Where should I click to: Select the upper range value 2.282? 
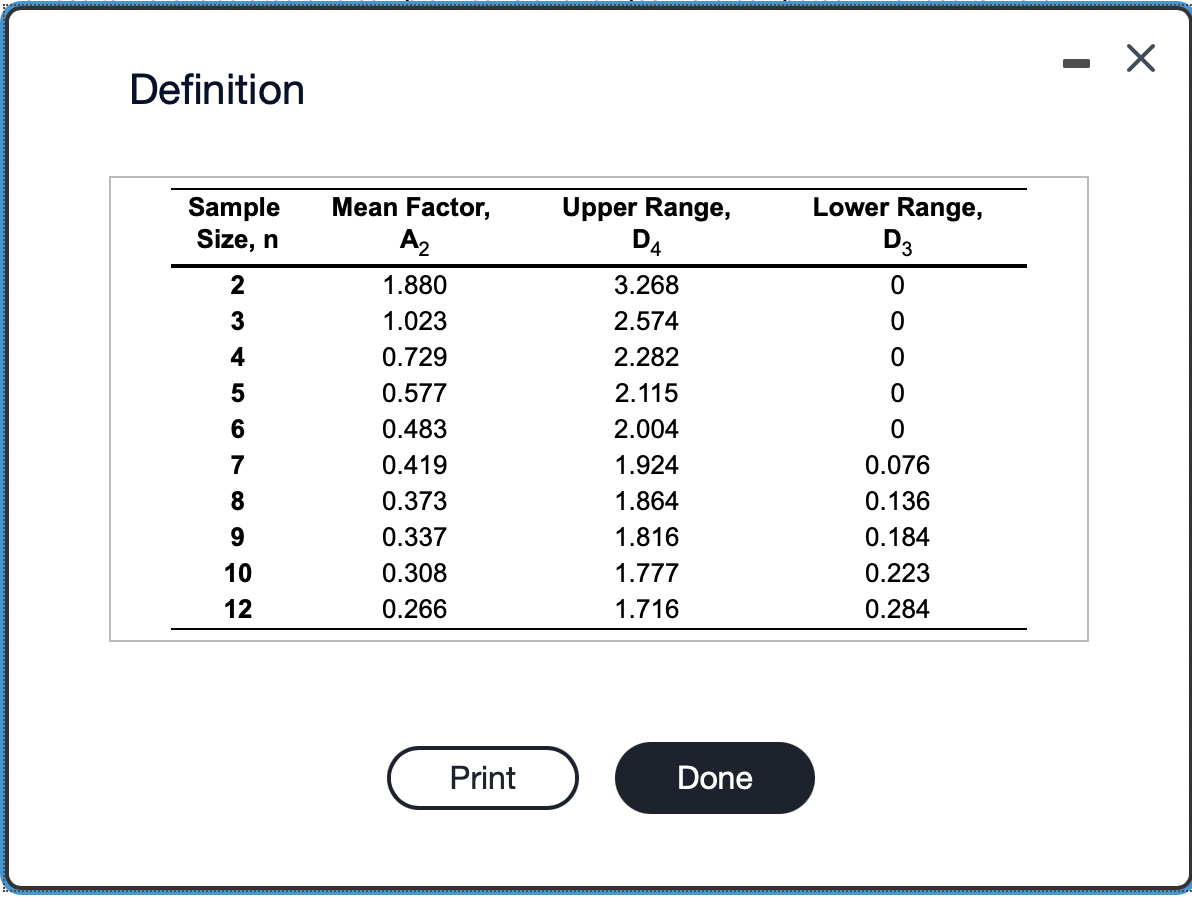647,357
